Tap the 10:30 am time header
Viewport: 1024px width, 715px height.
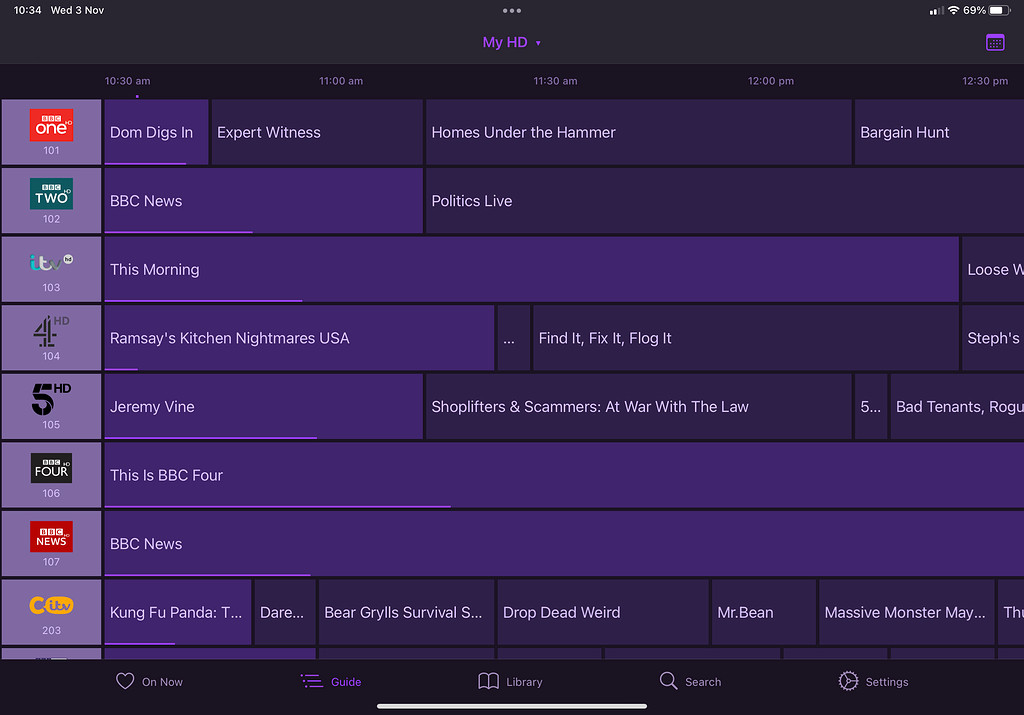[x=127, y=81]
